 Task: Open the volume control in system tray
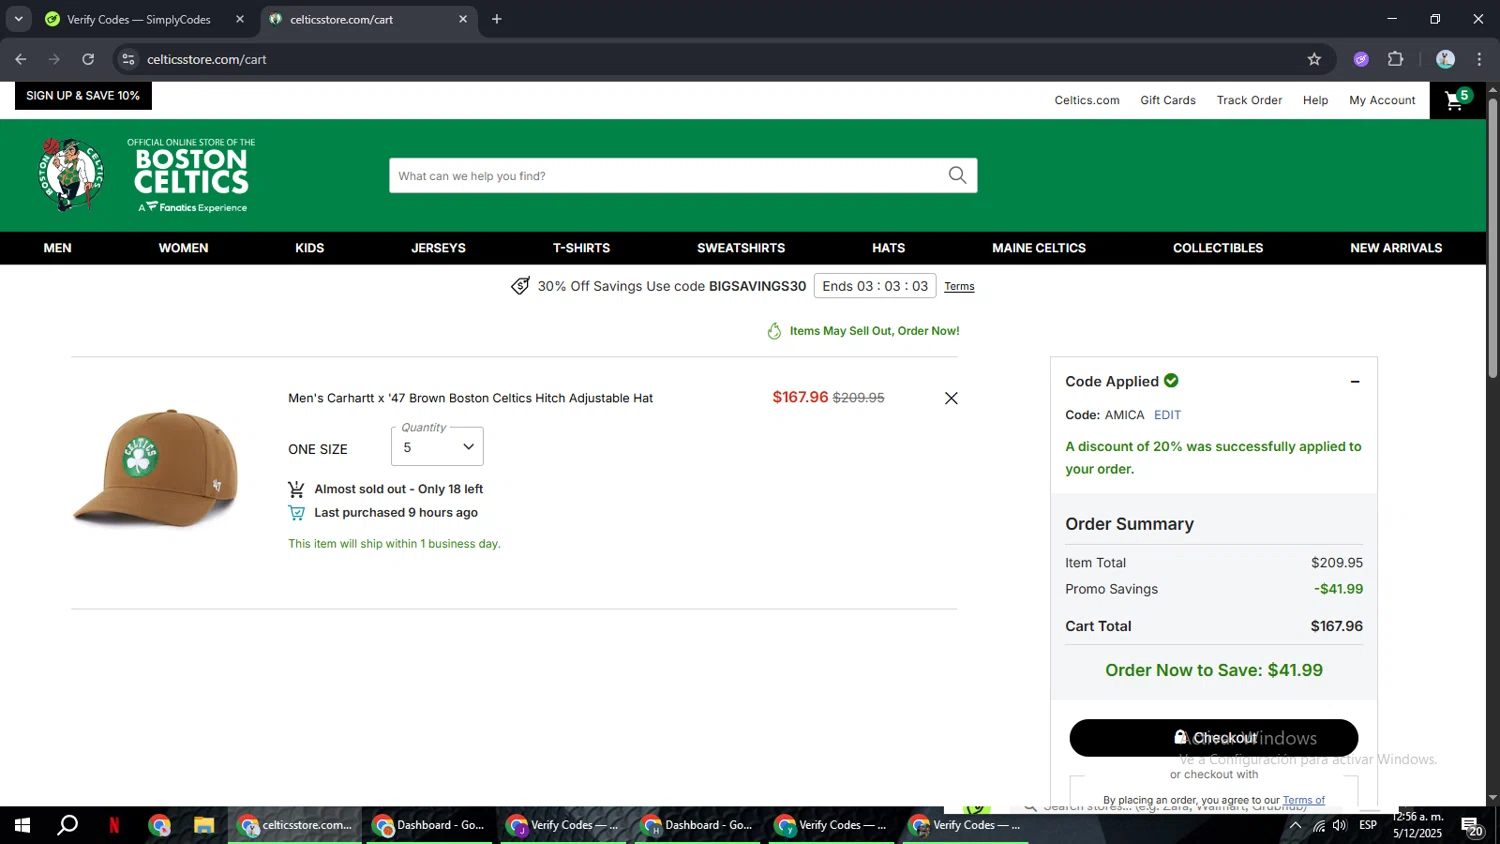pyautogui.click(x=1340, y=825)
